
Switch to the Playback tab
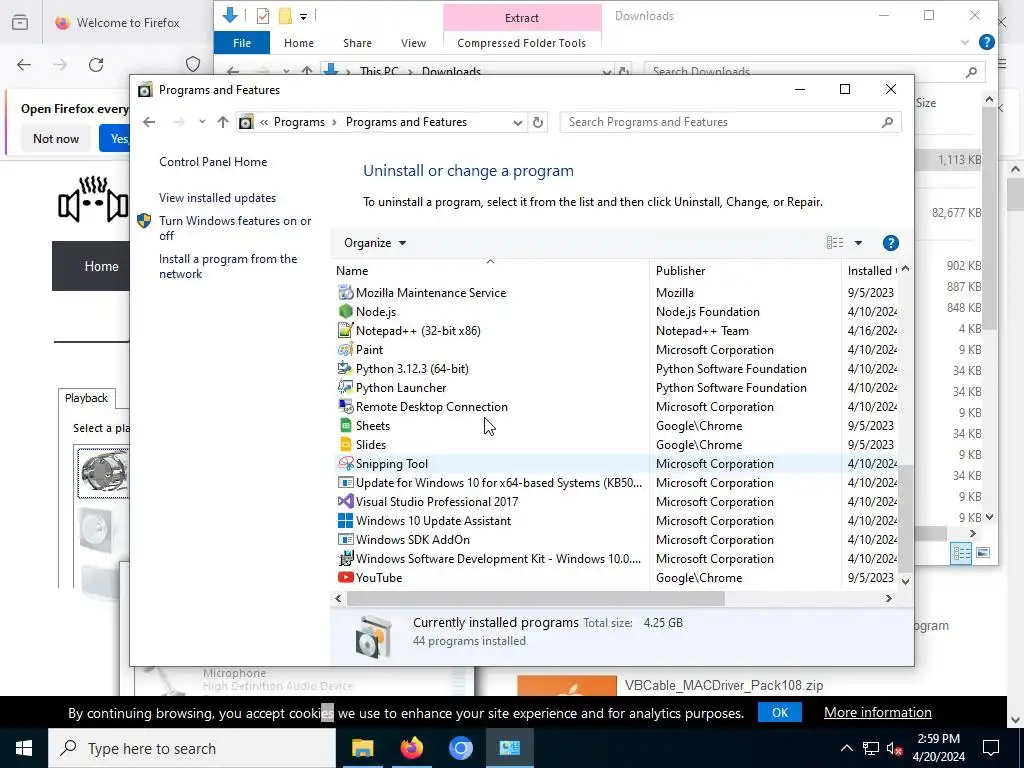pos(86,398)
